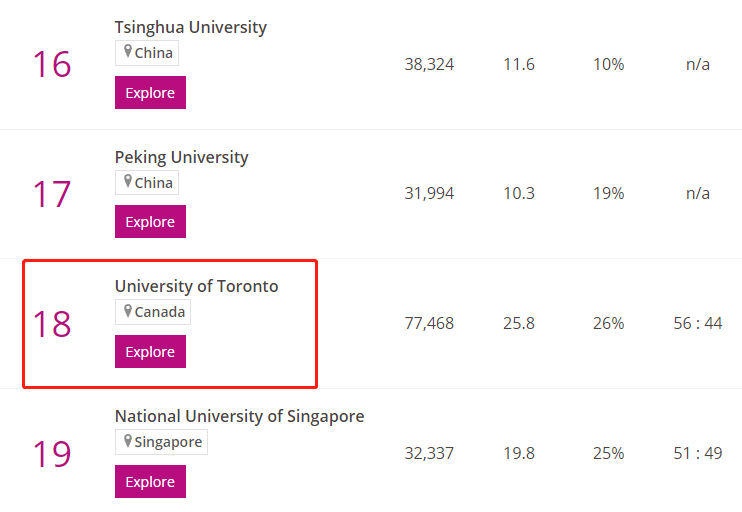Screen dimensions: 742x512
Task: Click the 56 : 44 gender ratio value
Action: point(698,323)
